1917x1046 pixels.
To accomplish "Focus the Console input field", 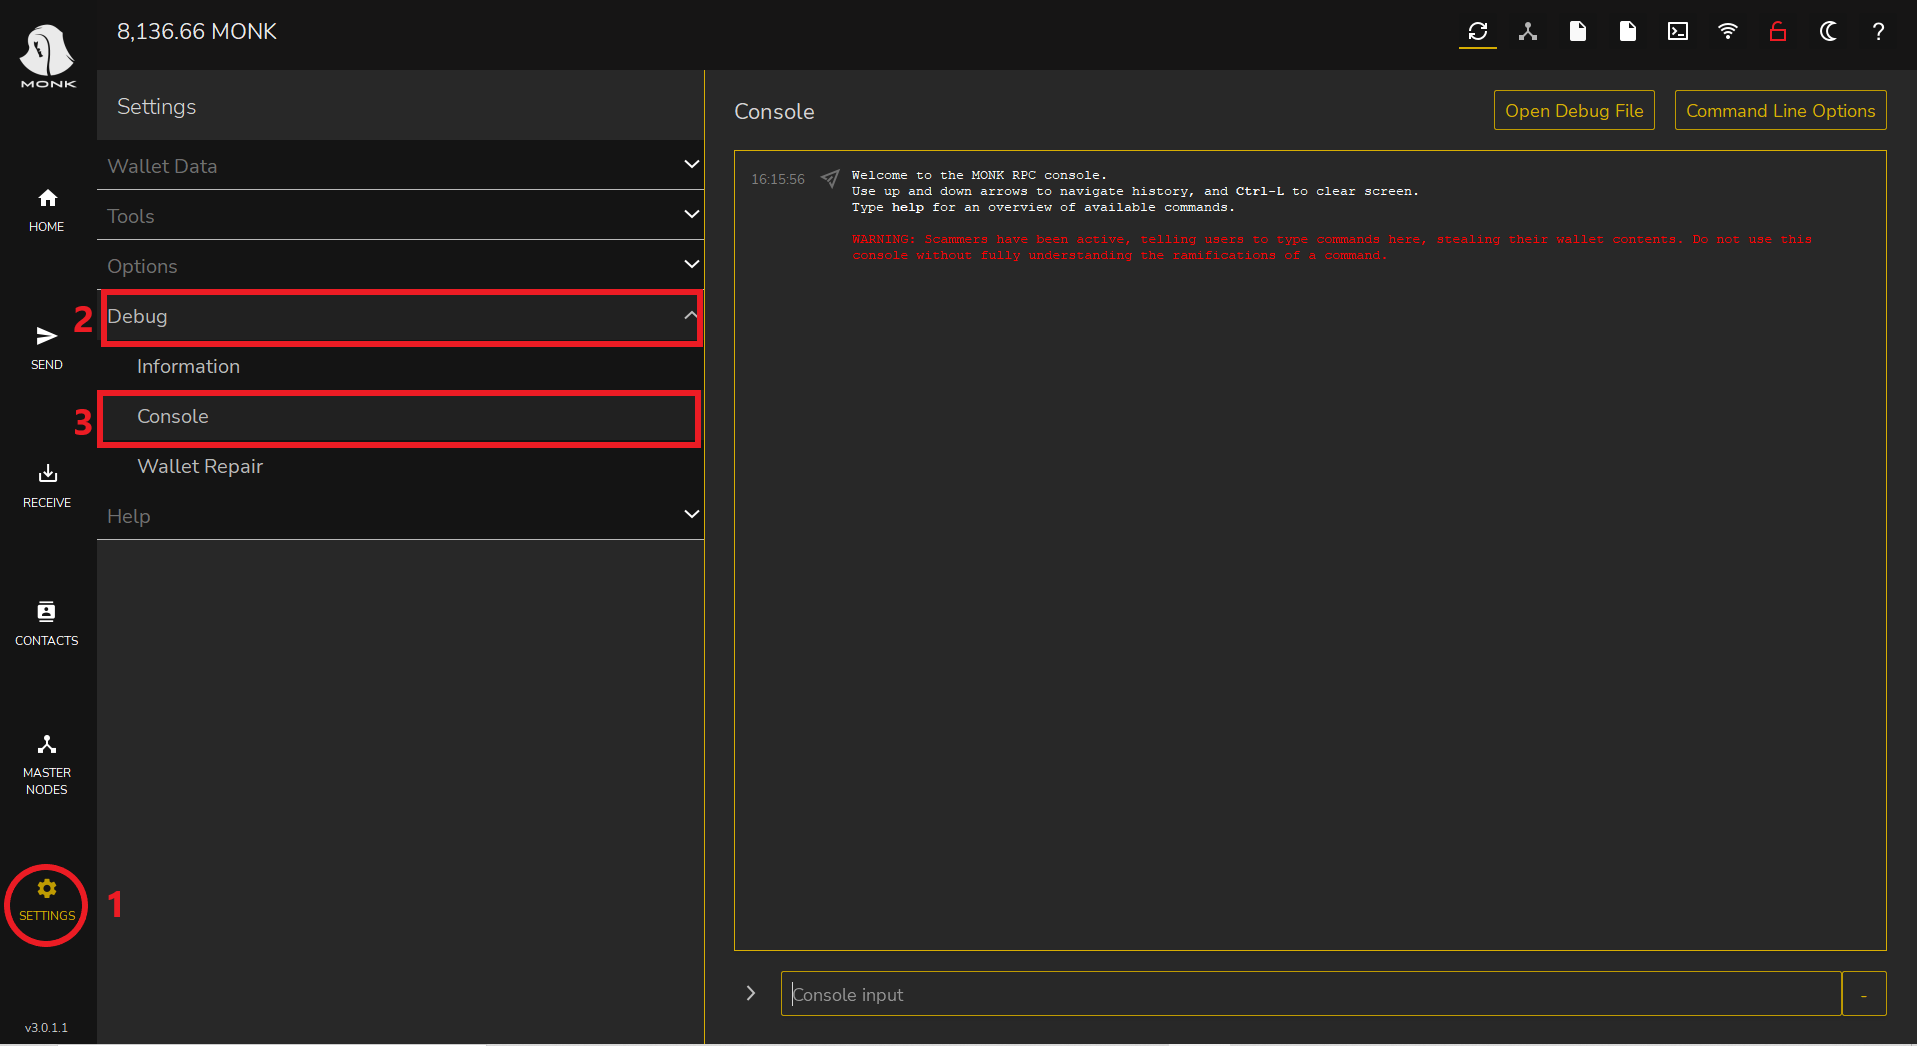I will (1311, 994).
